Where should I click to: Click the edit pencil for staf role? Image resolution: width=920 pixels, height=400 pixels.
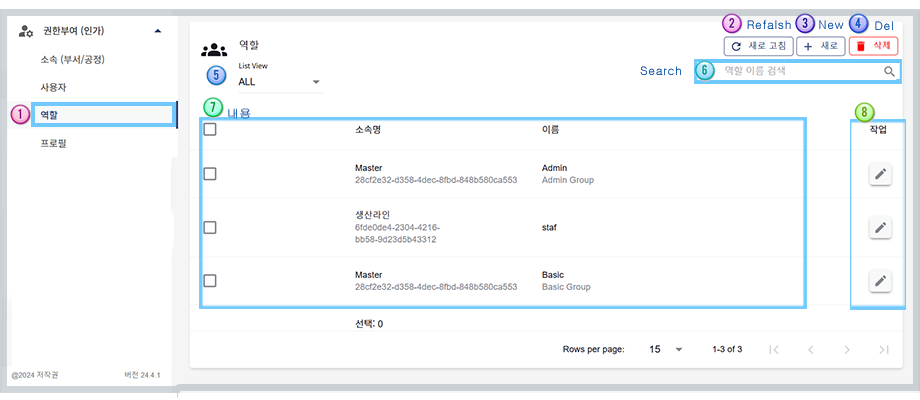pos(880,228)
